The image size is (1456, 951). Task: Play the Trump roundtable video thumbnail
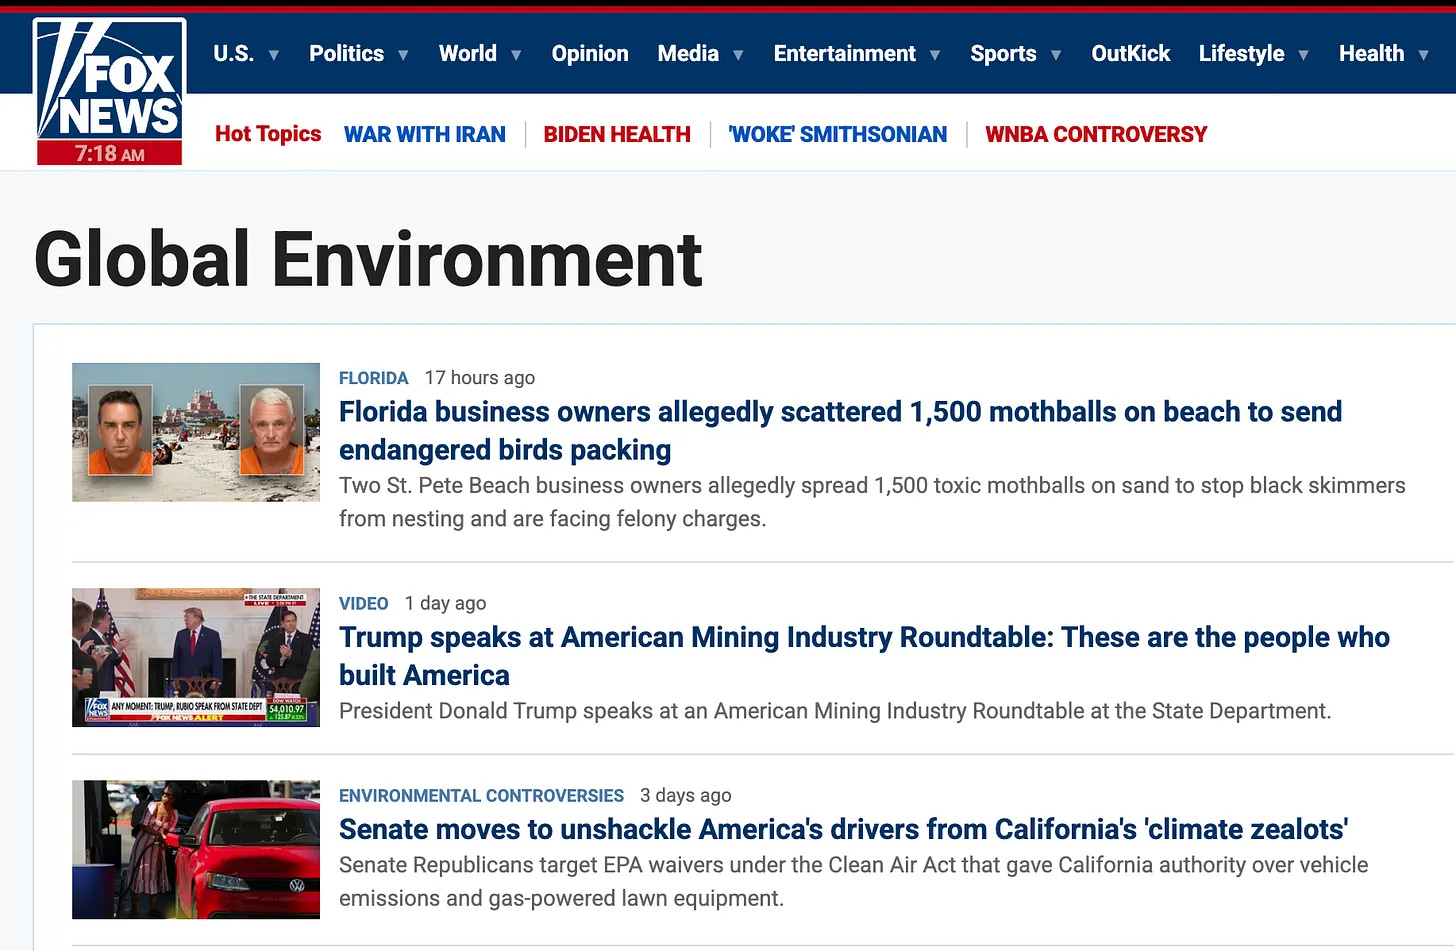[196, 657]
